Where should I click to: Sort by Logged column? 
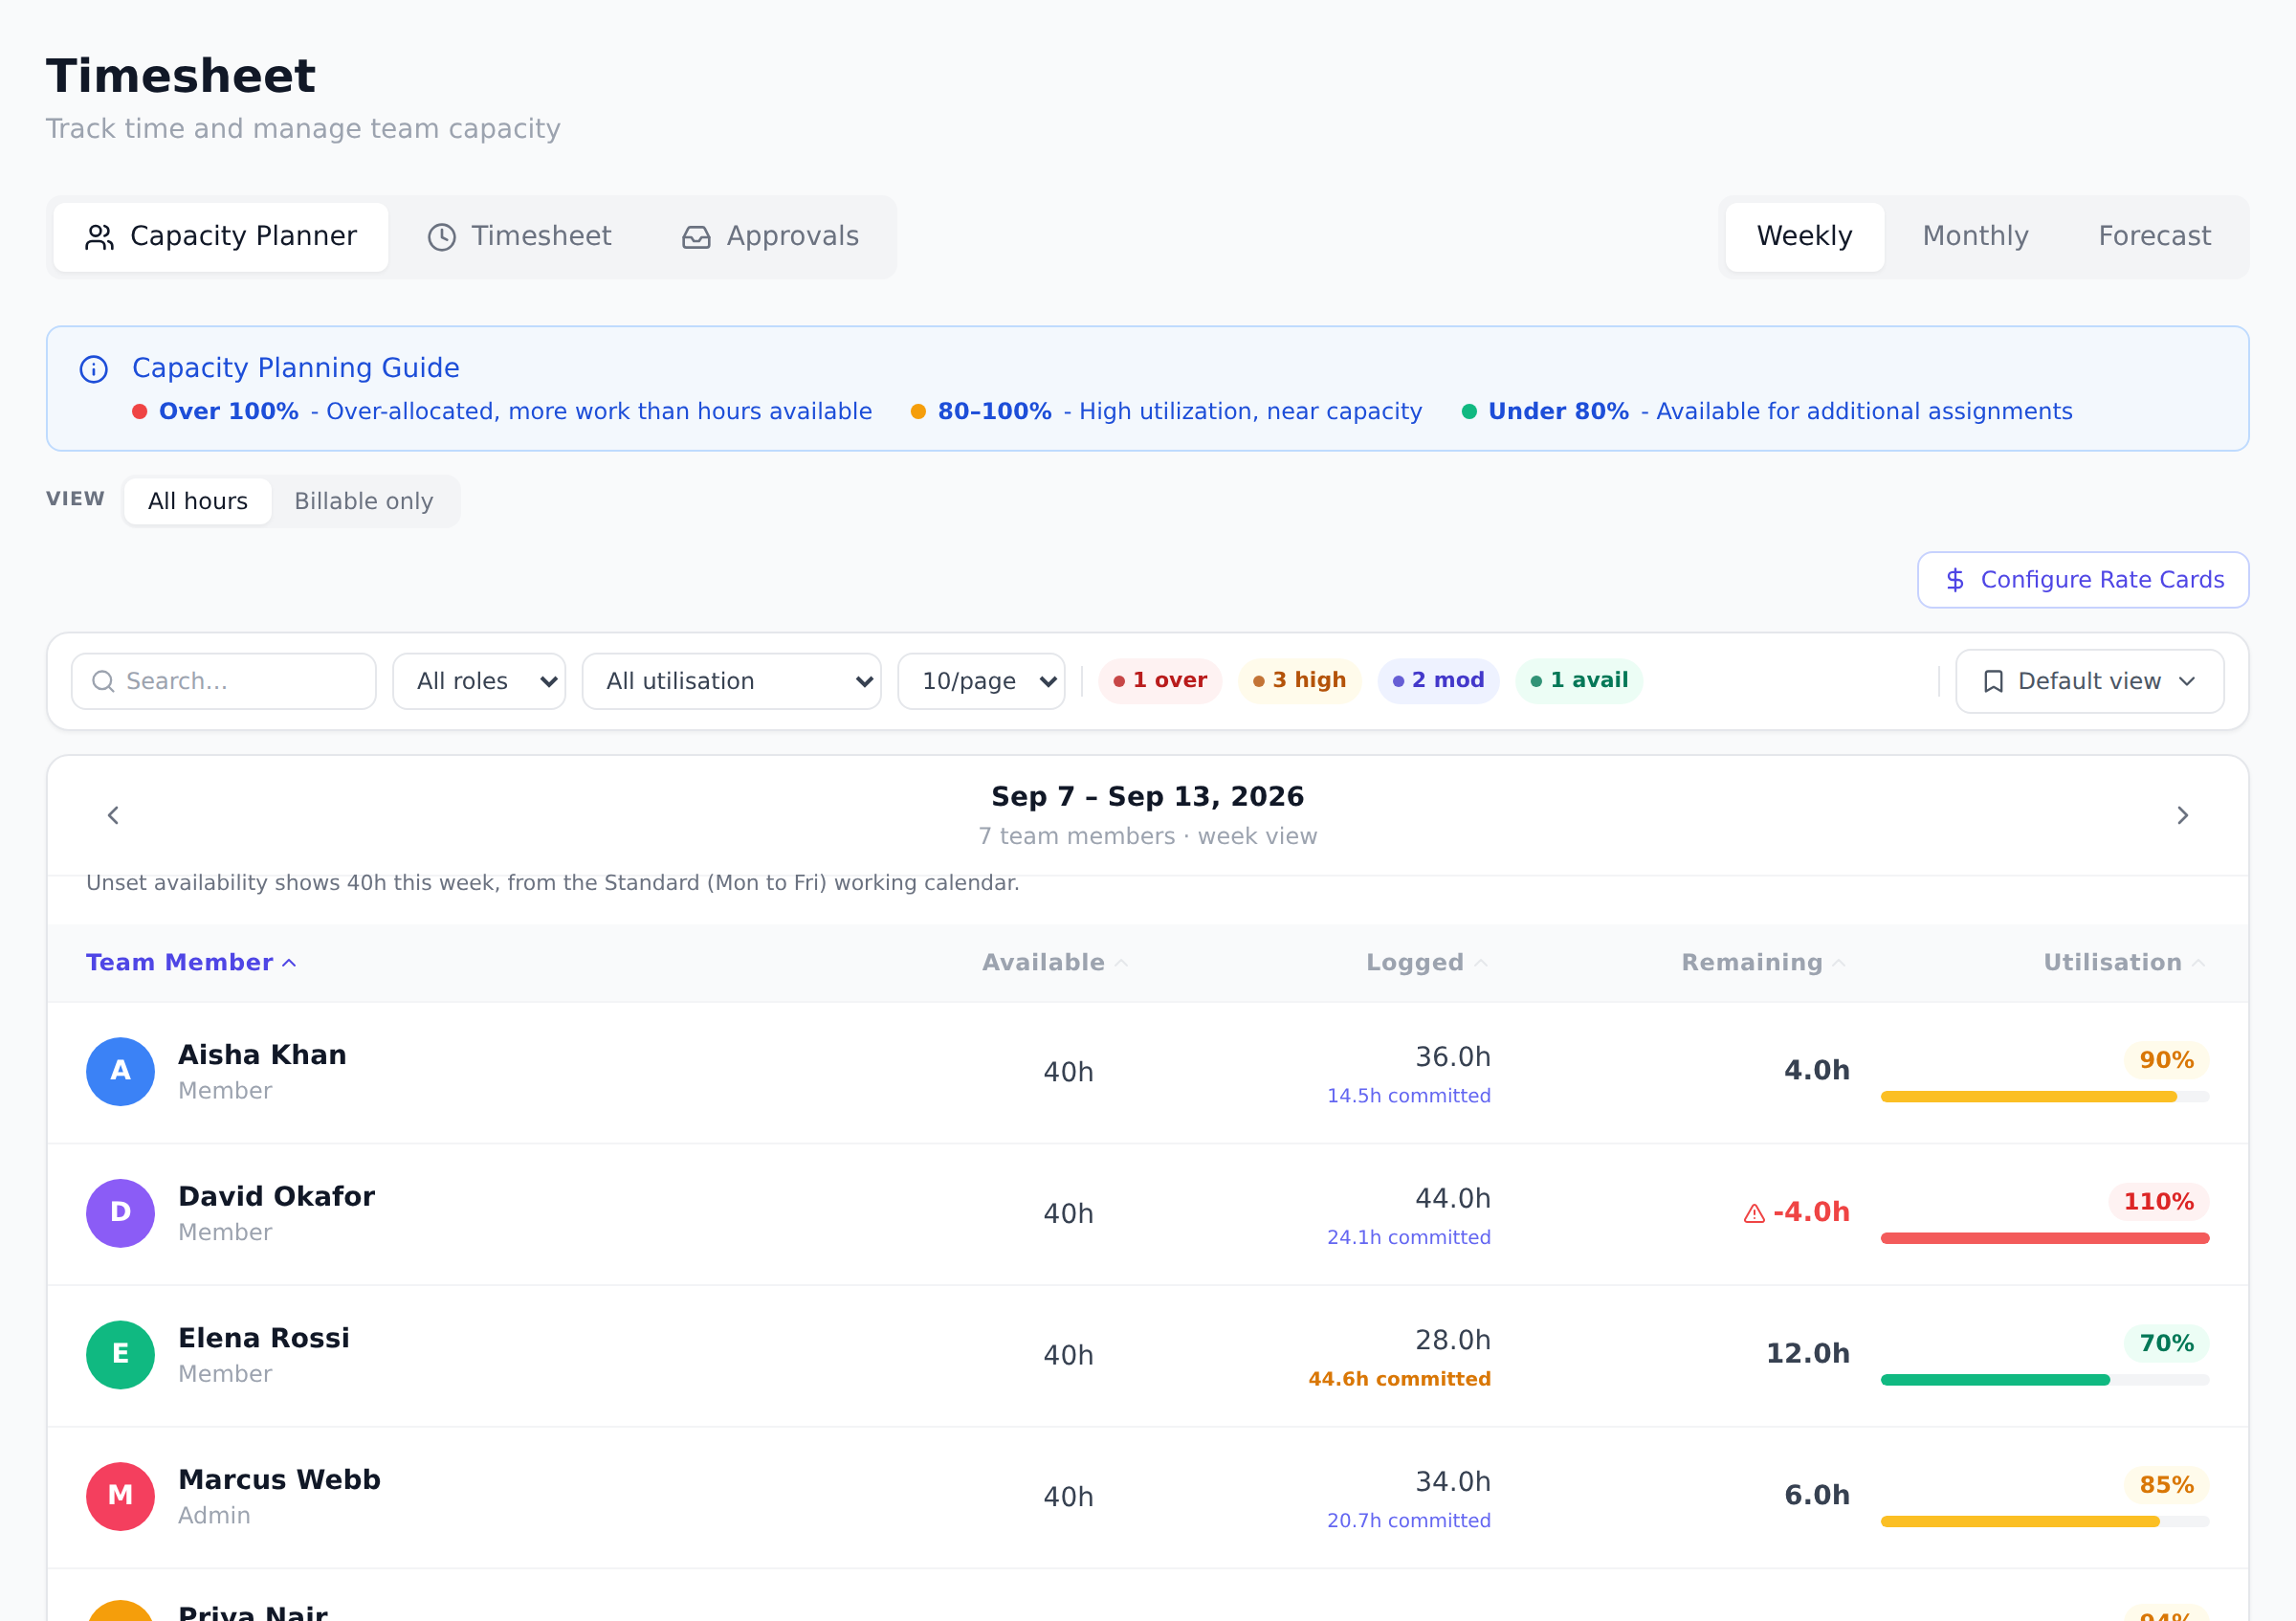[x=1427, y=963]
